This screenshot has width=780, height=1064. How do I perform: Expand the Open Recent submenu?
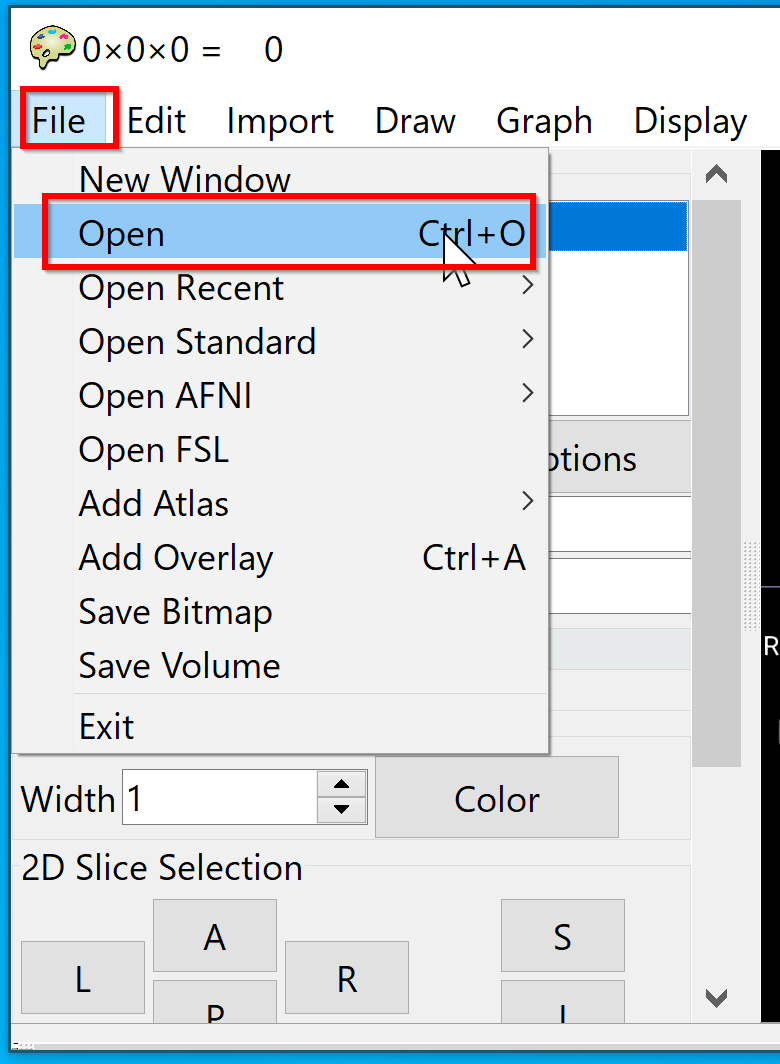280,288
